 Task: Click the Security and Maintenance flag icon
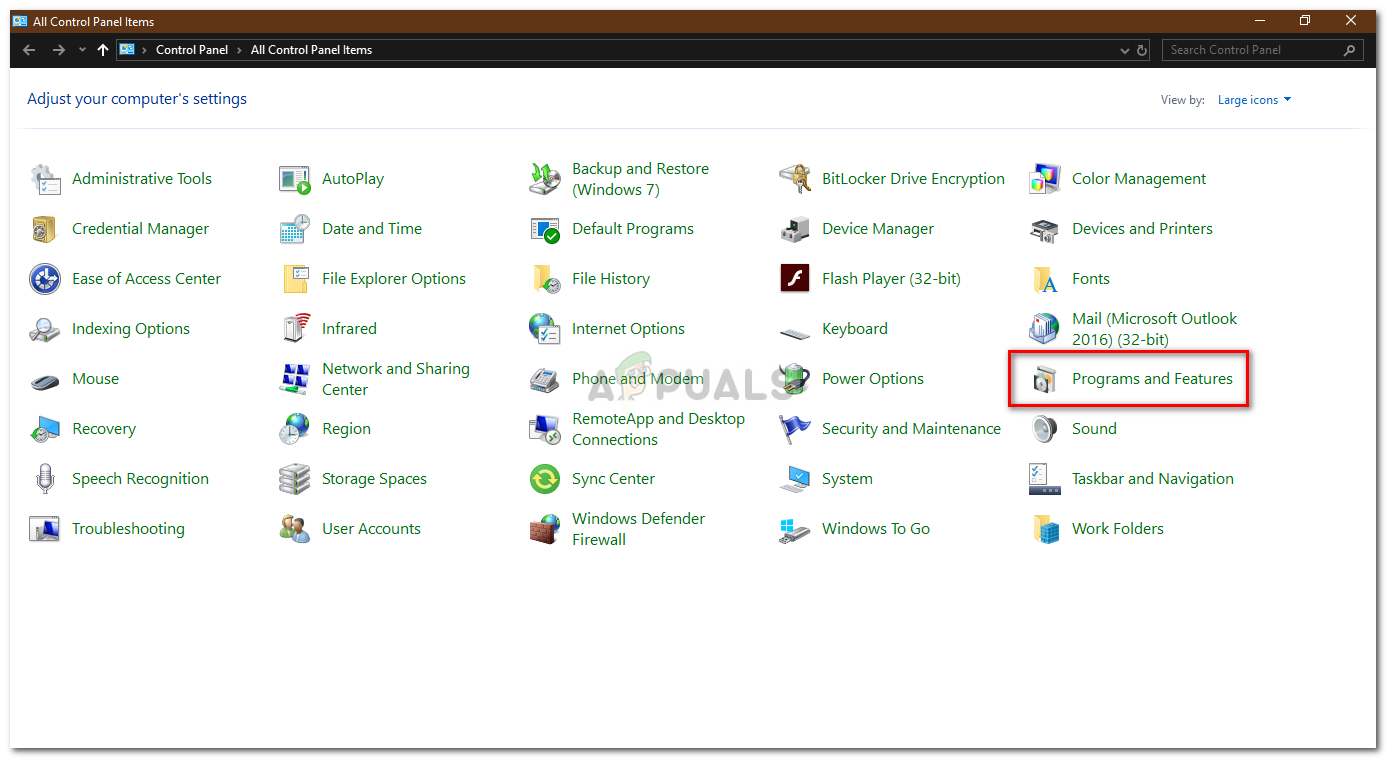[795, 429]
